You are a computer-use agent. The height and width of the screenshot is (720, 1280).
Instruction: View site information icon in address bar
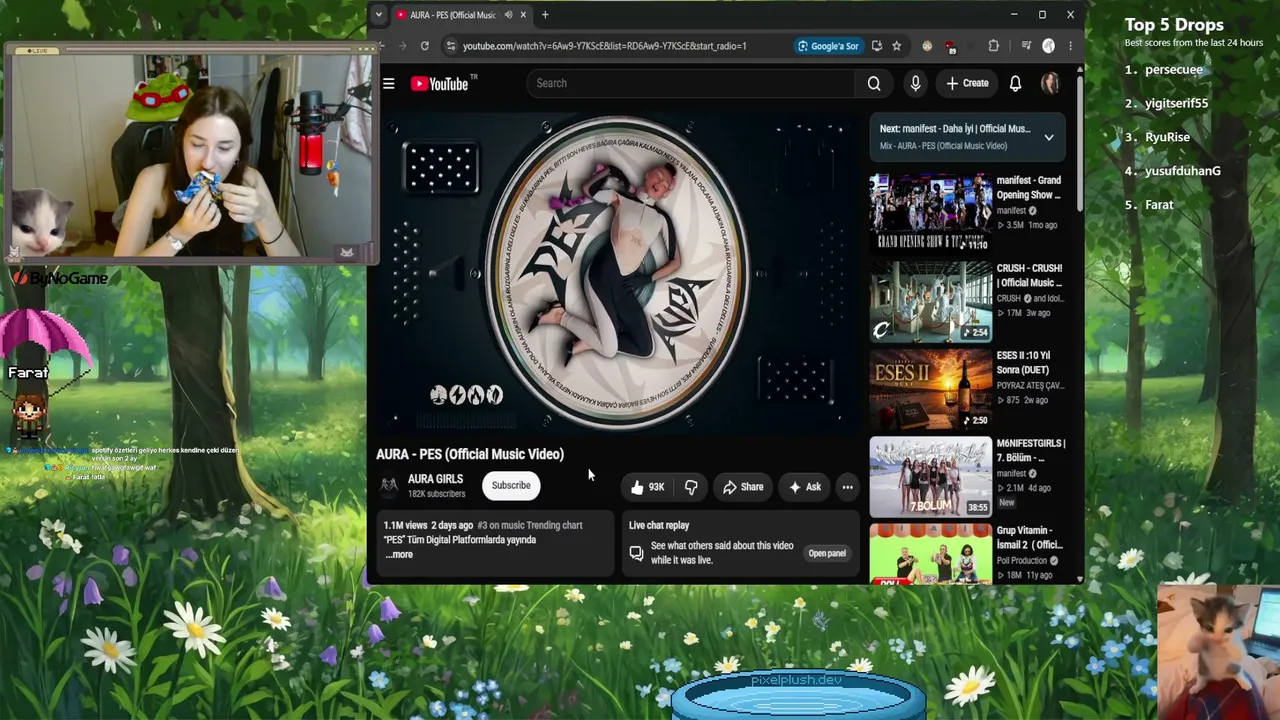click(451, 46)
